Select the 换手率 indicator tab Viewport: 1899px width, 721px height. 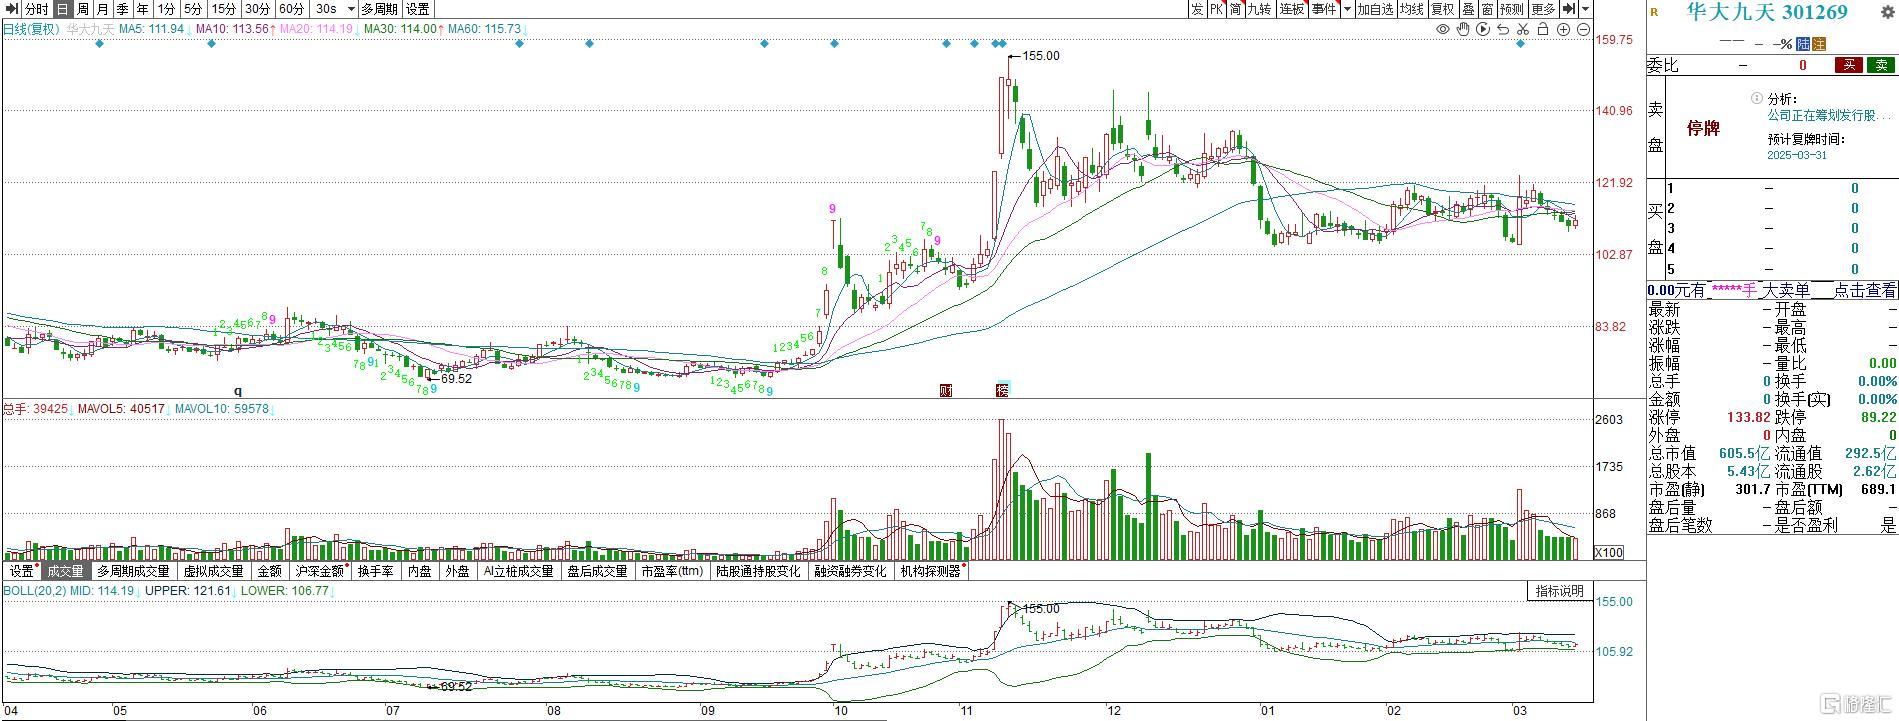(375, 571)
